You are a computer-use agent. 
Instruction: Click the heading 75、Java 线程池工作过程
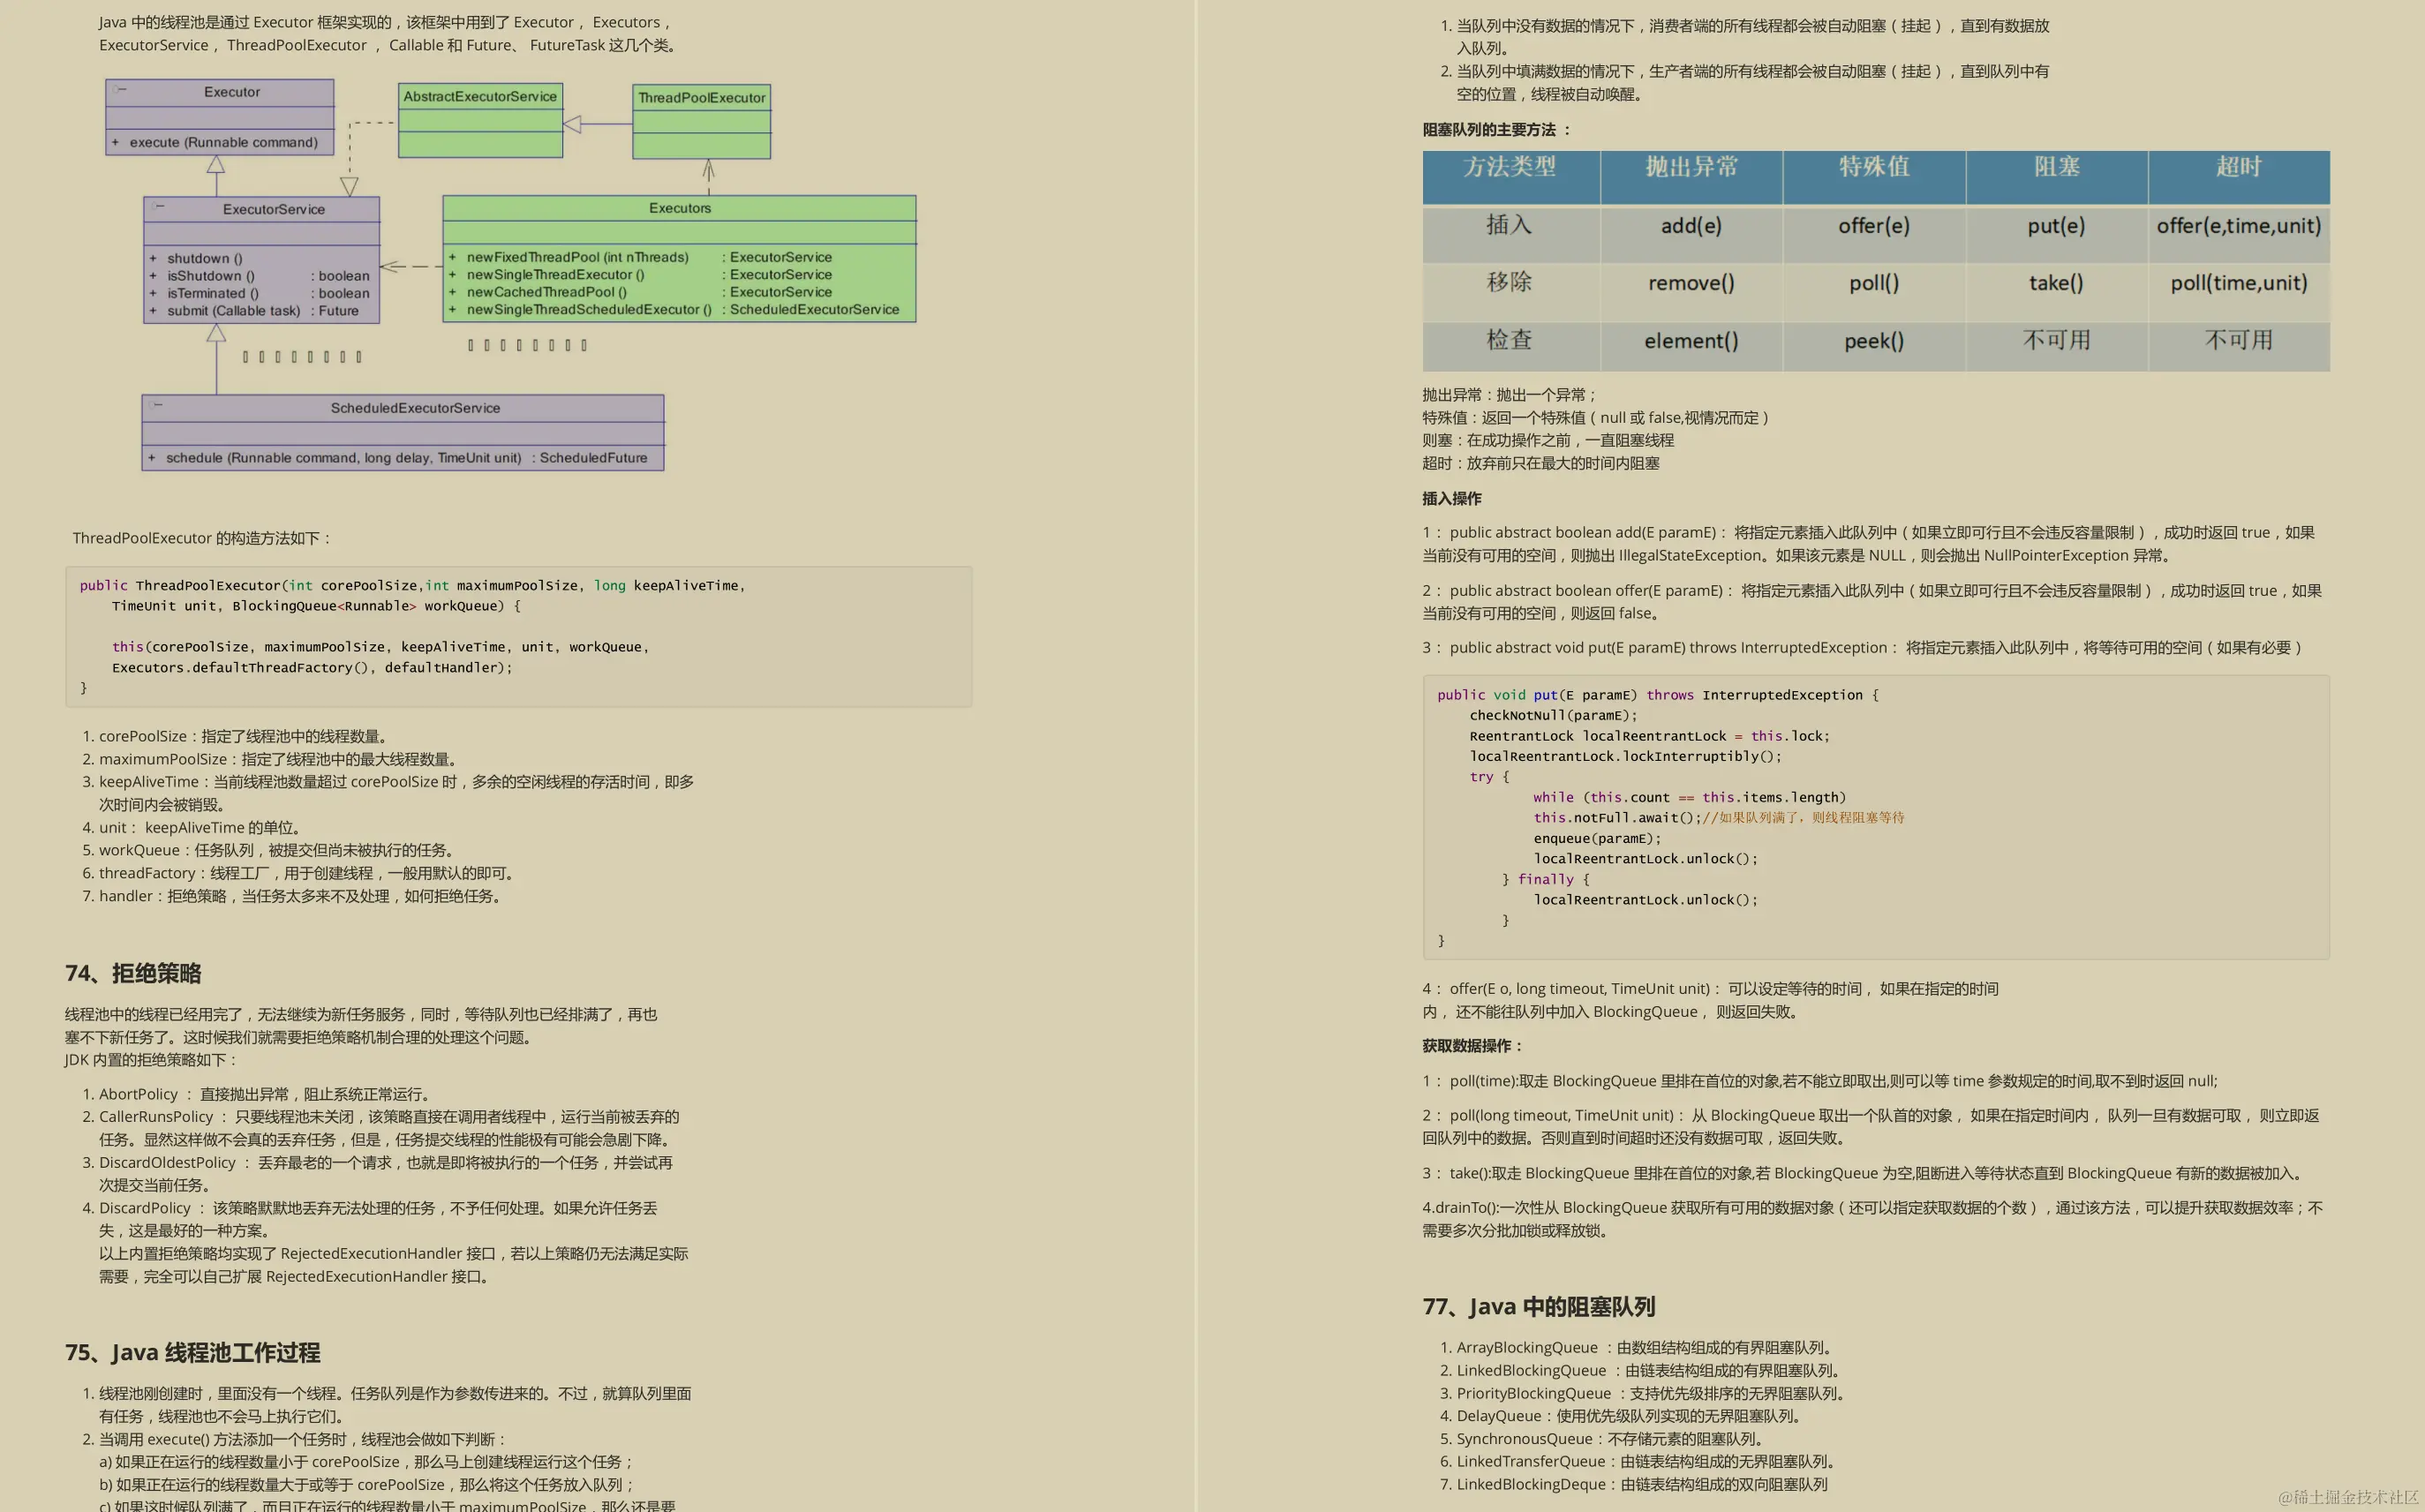[x=192, y=1352]
